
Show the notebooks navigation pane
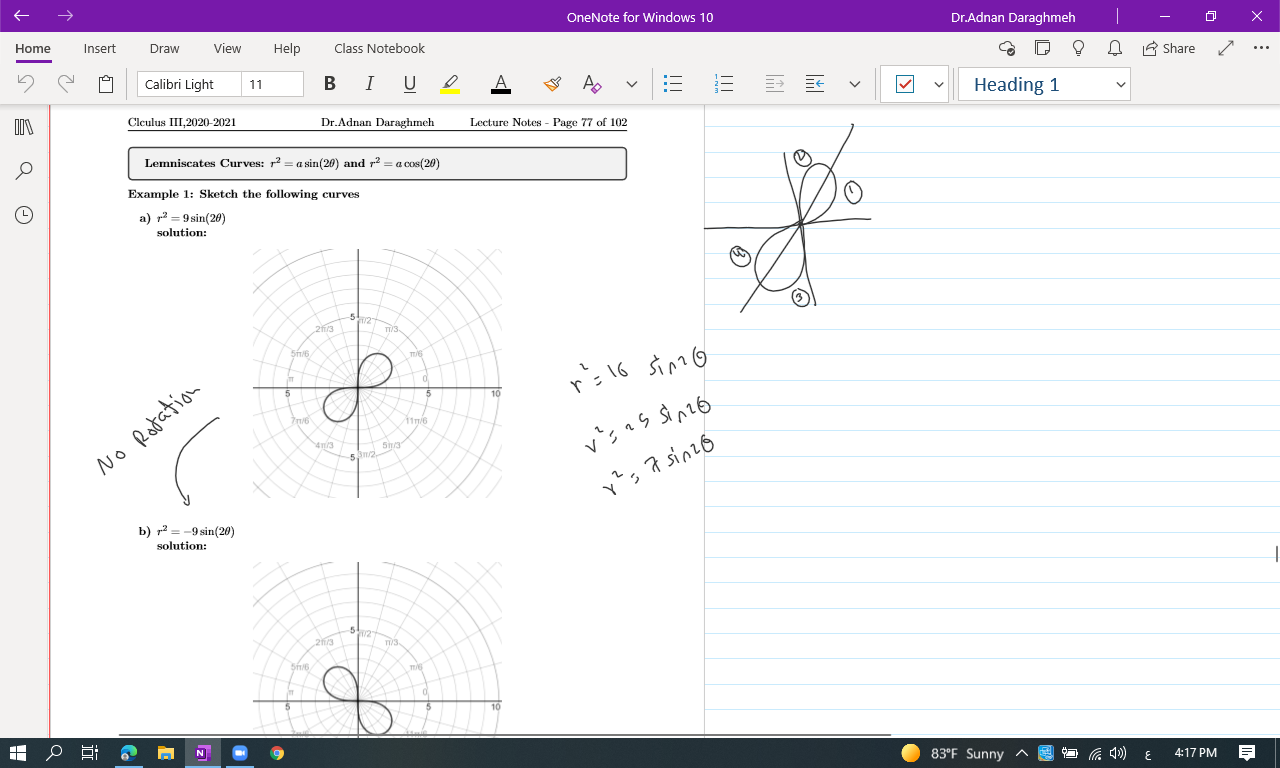[24, 127]
